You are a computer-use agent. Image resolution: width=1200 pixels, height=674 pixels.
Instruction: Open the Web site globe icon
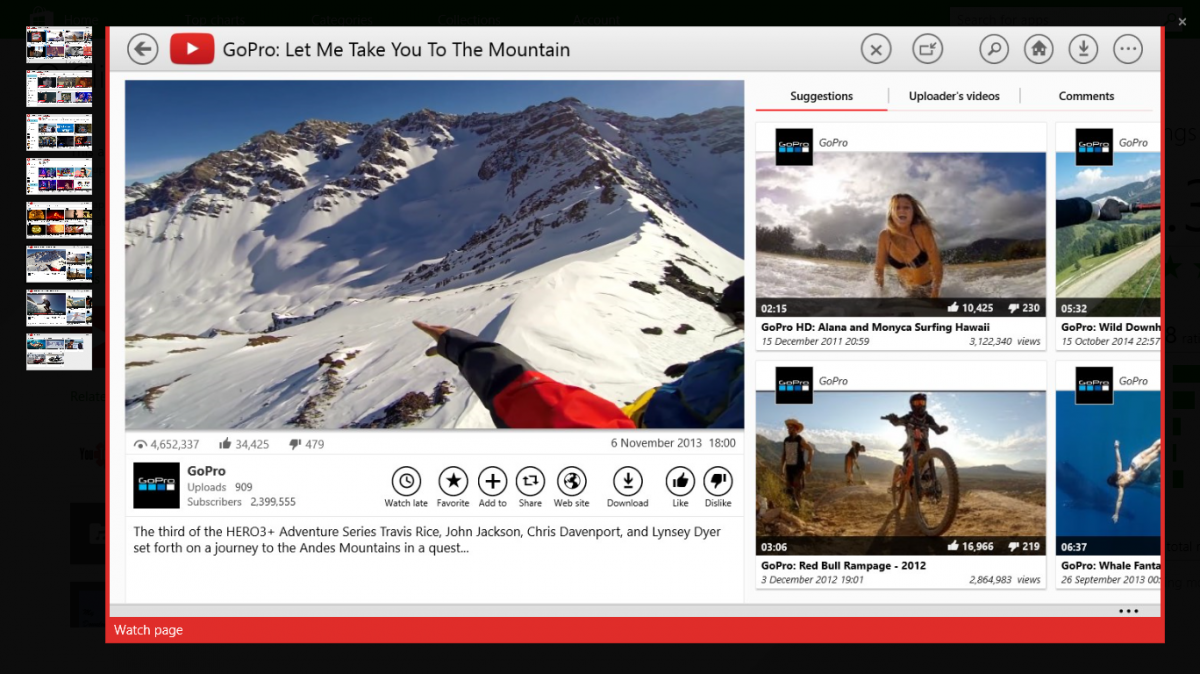click(571, 481)
